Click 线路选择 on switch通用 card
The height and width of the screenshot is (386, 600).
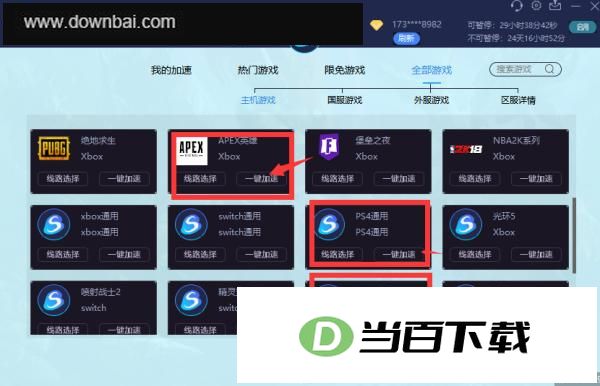(x=200, y=254)
